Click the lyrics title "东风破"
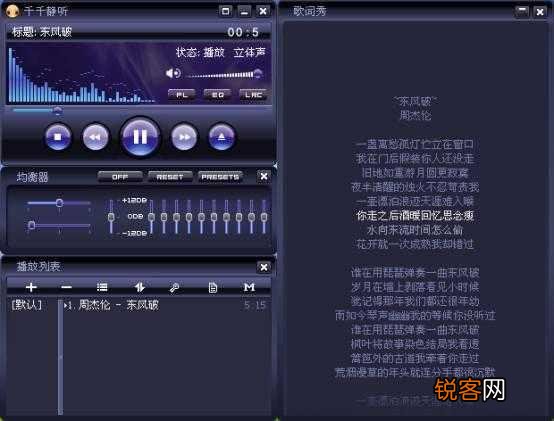This screenshot has height=421, width=554. click(415, 102)
